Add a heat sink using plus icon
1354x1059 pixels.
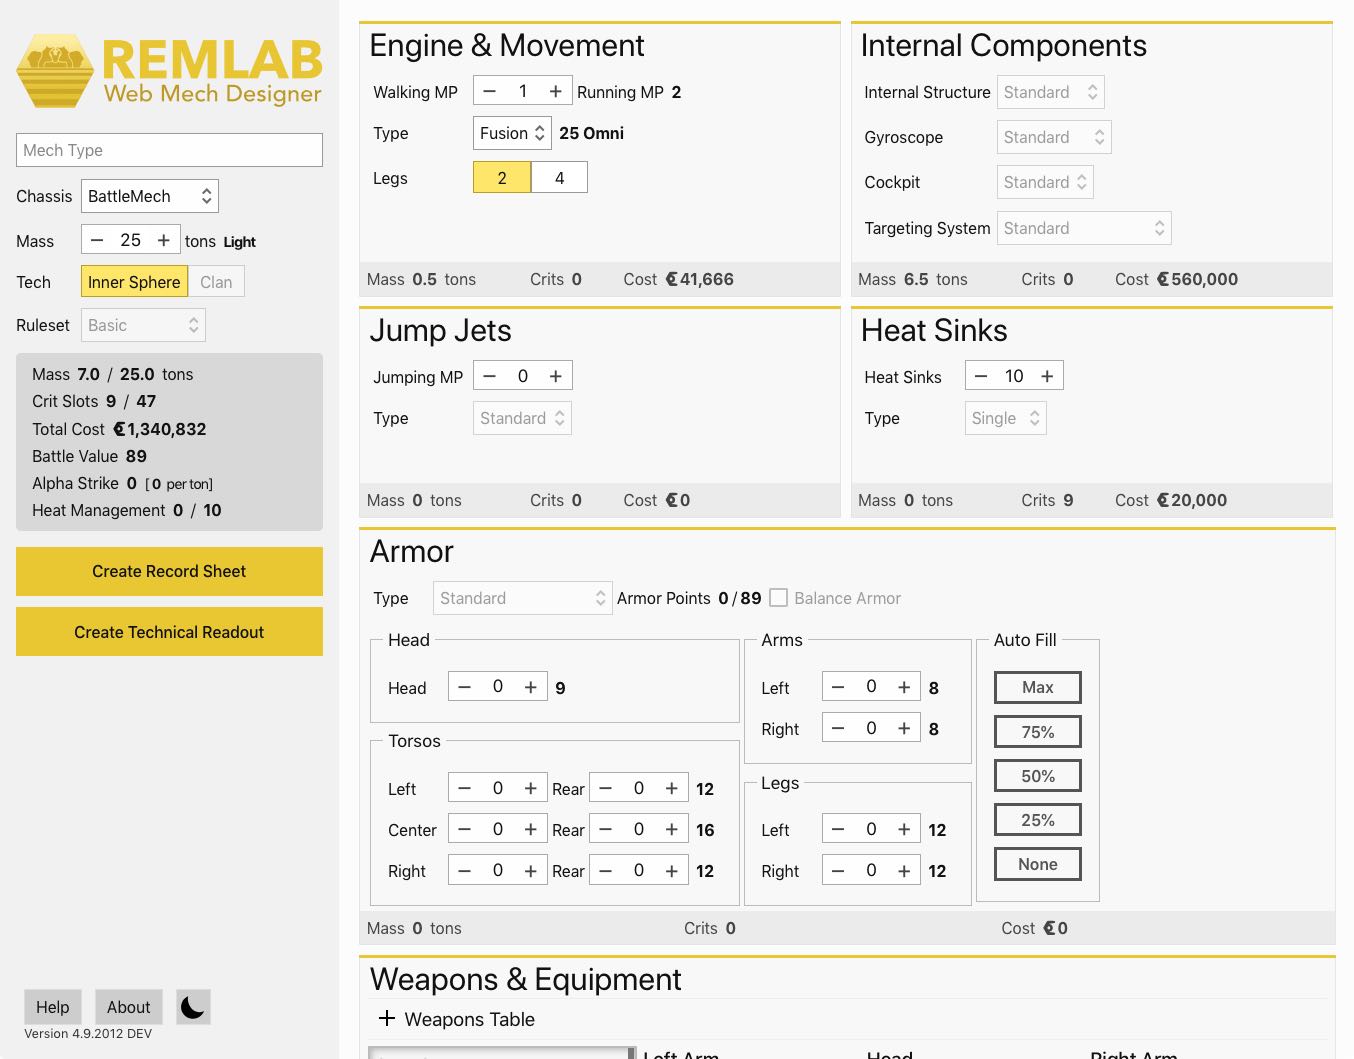coord(1047,376)
